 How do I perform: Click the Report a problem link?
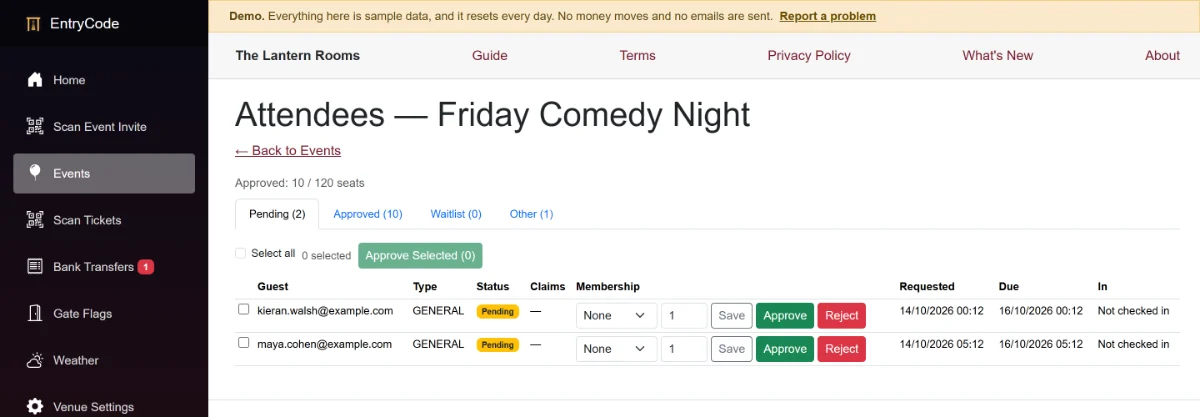coord(828,16)
